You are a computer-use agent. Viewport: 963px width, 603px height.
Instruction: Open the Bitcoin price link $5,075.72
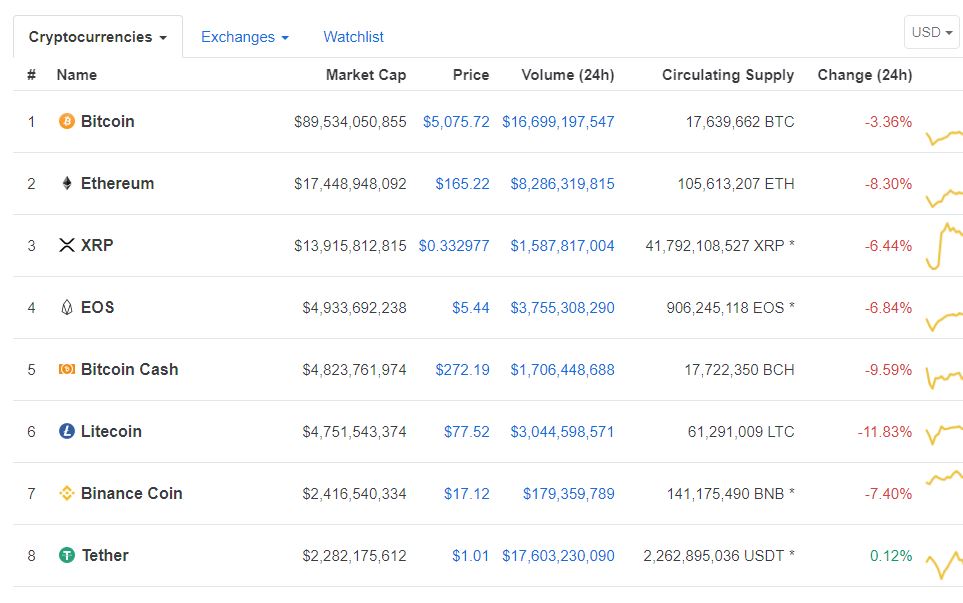point(456,122)
